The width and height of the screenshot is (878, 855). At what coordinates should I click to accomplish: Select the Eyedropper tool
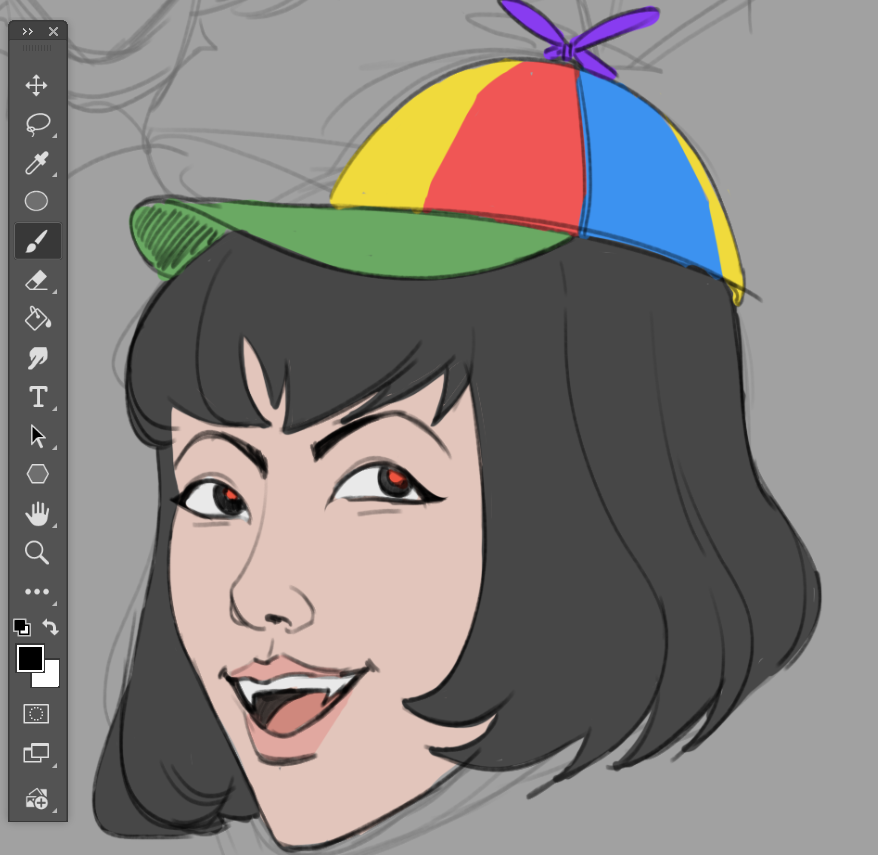pyautogui.click(x=37, y=163)
